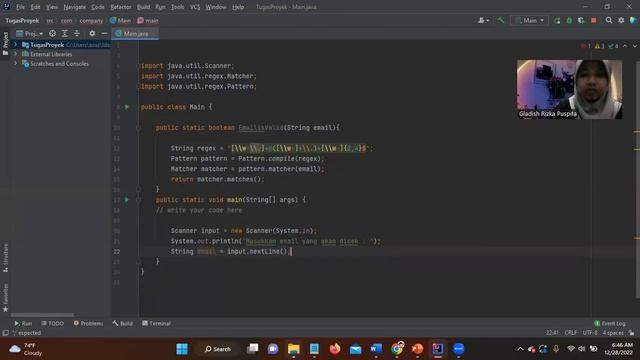Click the run gutter icon beside class Main
The width and height of the screenshot is (640, 360).
click(x=127, y=107)
